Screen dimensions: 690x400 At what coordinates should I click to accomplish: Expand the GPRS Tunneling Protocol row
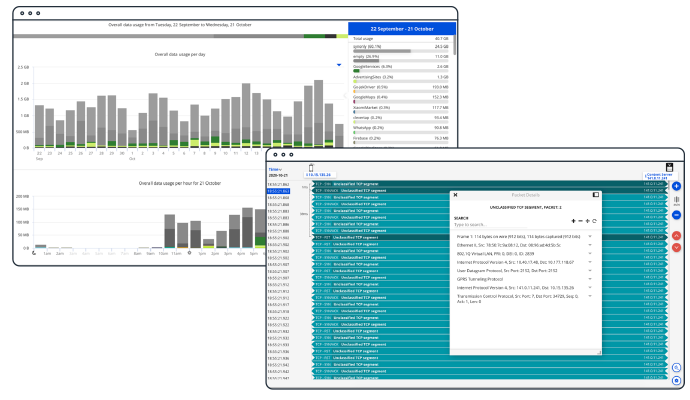coord(590,279)
